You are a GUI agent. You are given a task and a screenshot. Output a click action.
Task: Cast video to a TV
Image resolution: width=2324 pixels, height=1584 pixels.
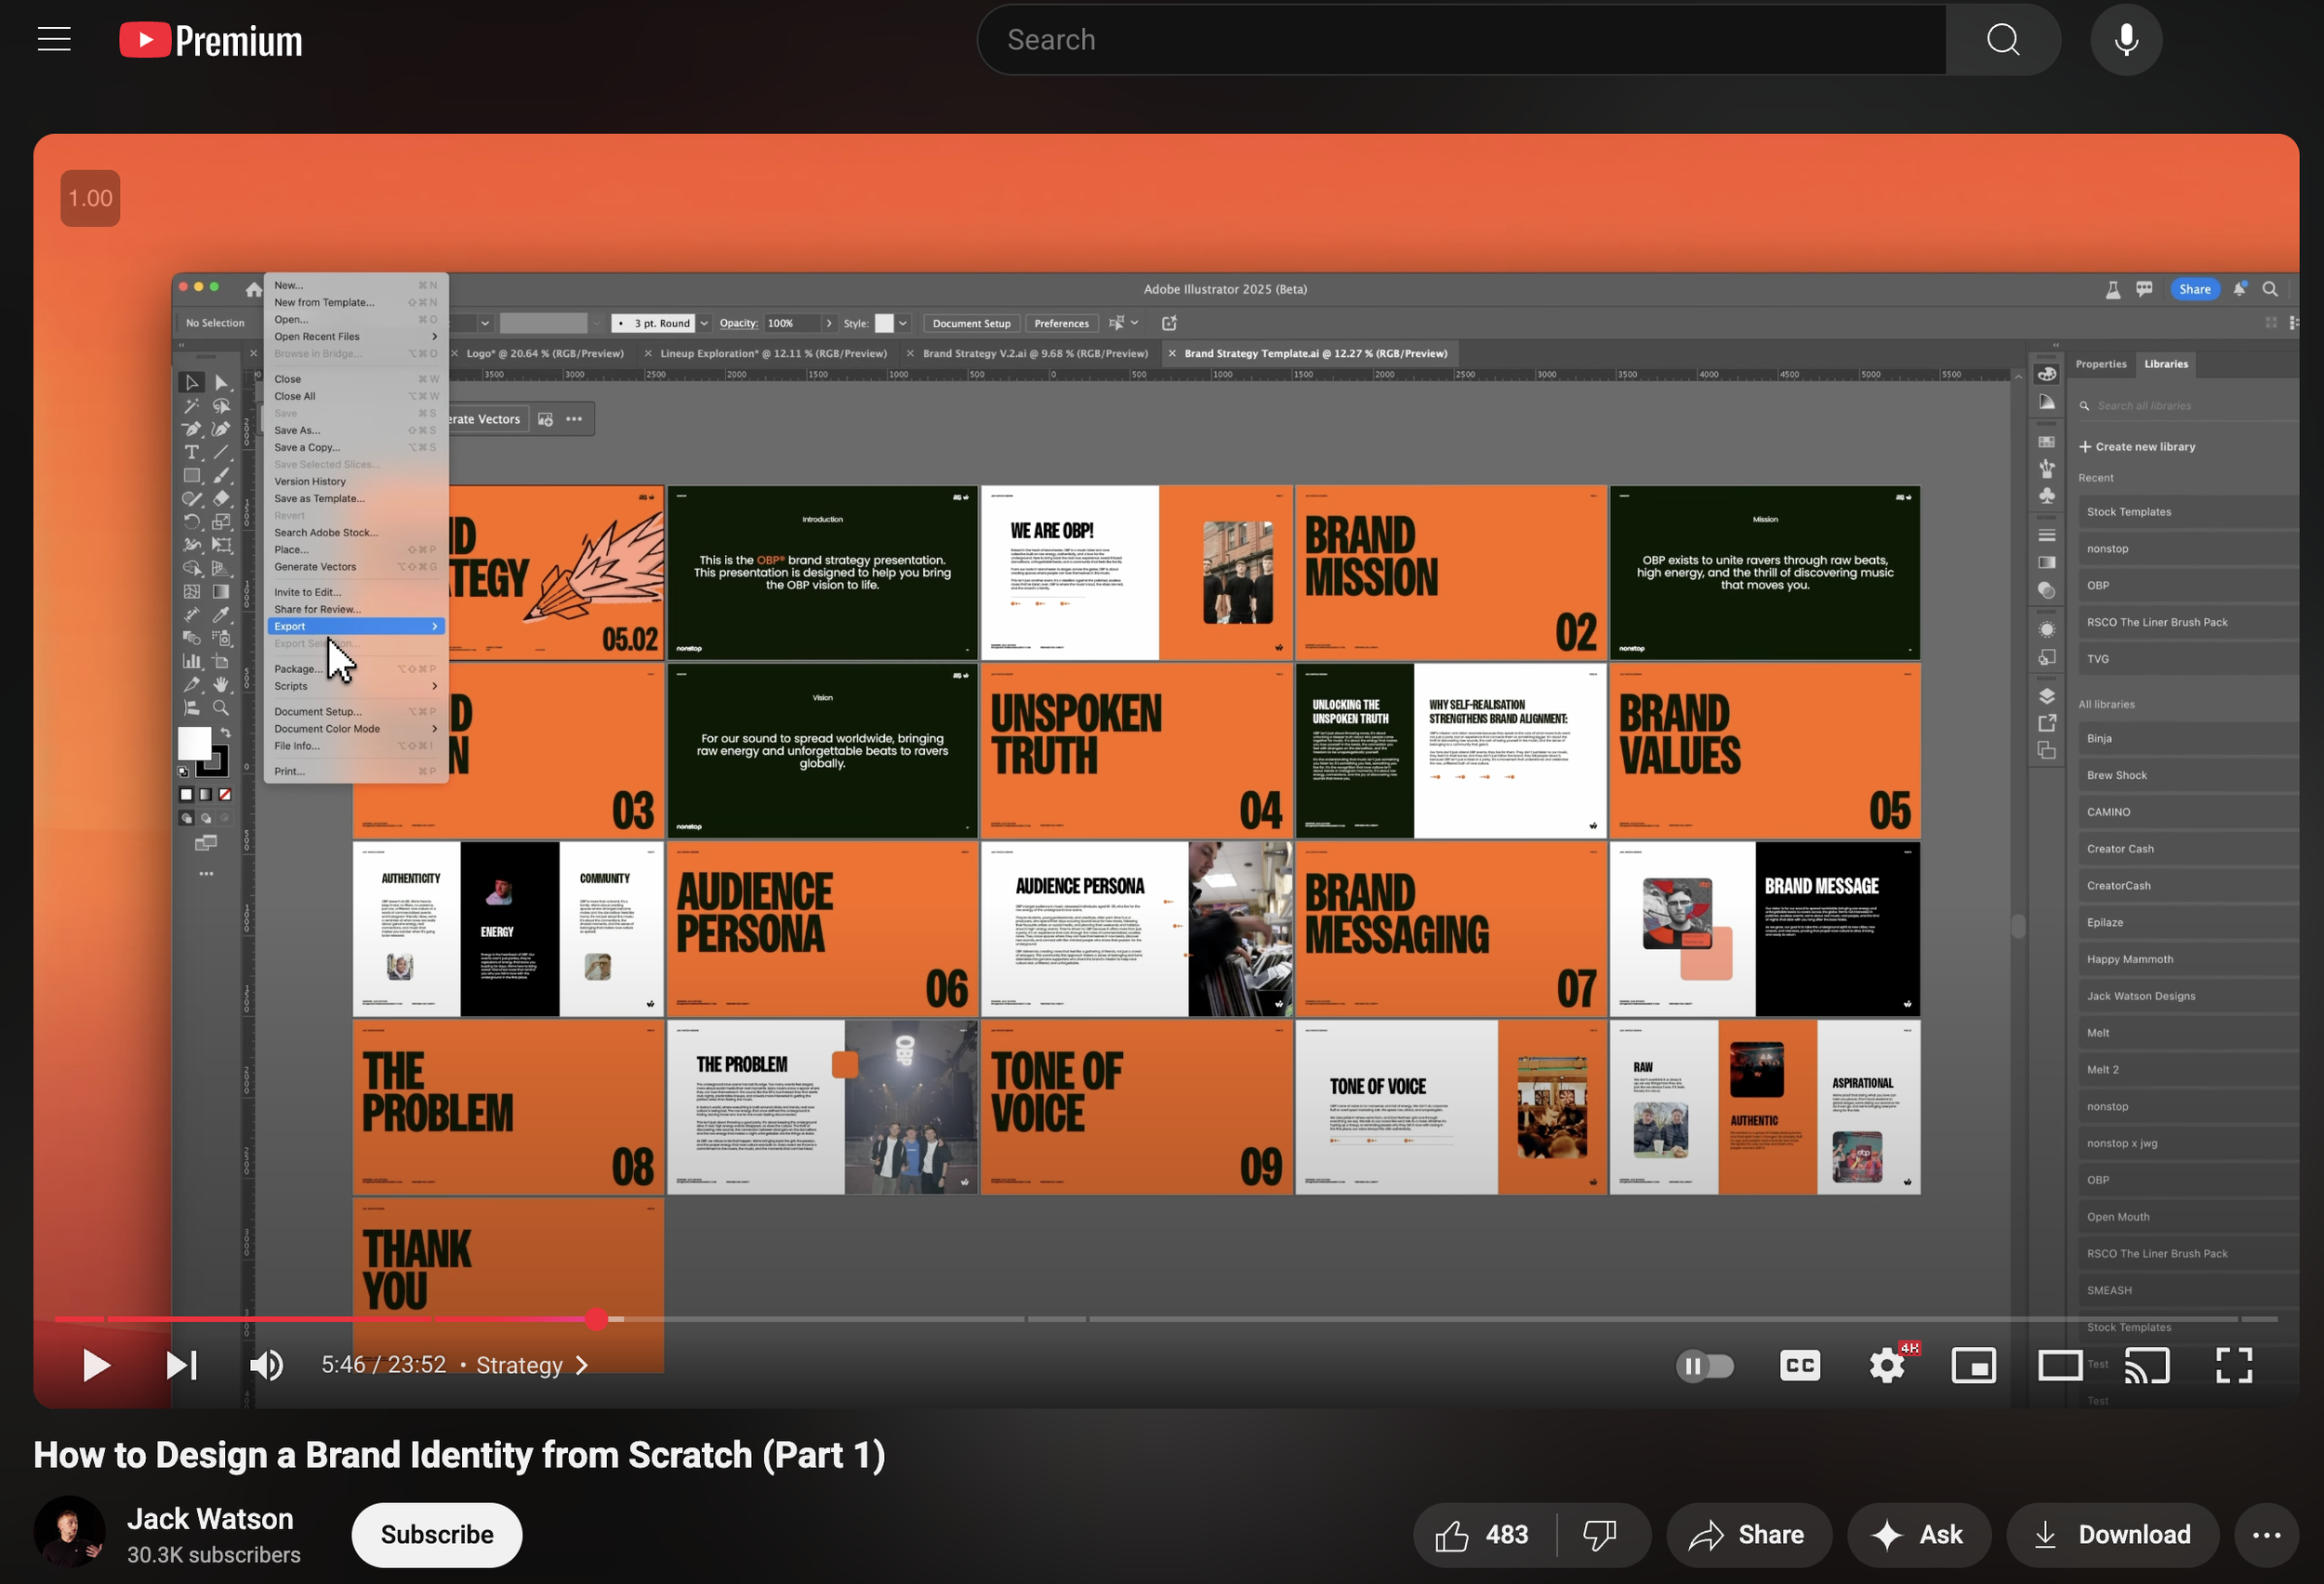pos(2147,1365)
